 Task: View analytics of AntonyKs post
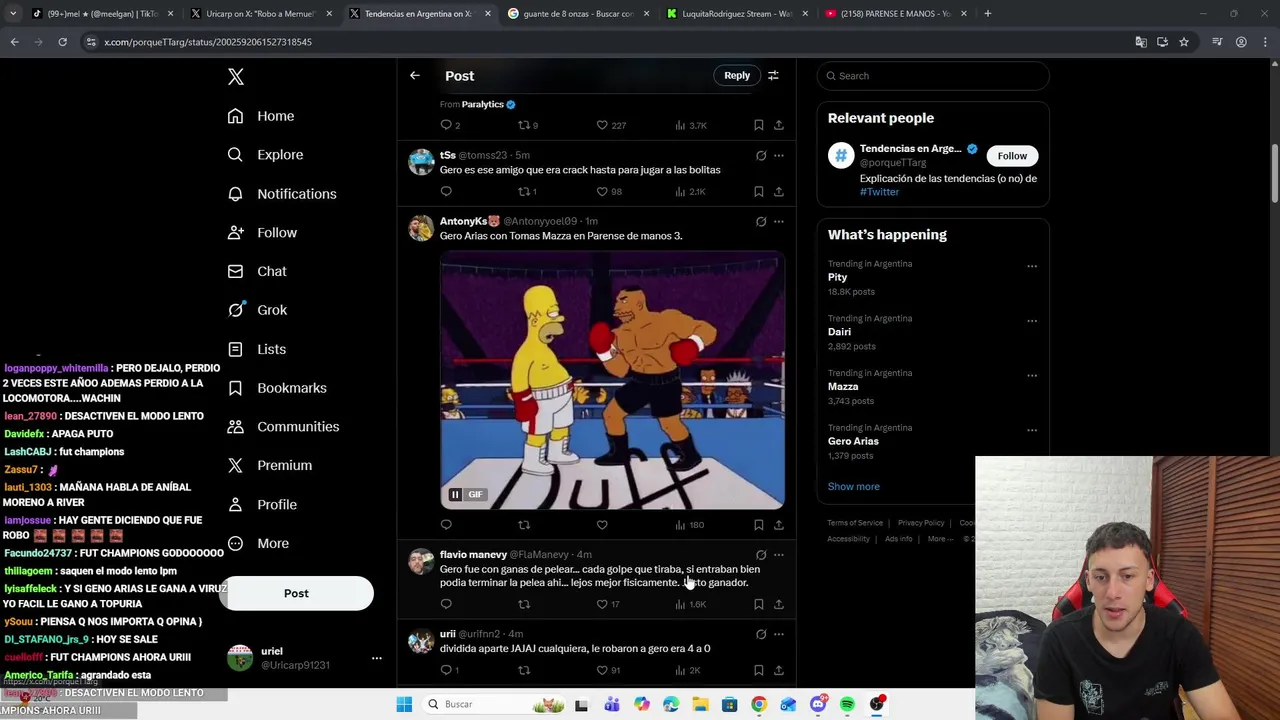tap(689, 525)
